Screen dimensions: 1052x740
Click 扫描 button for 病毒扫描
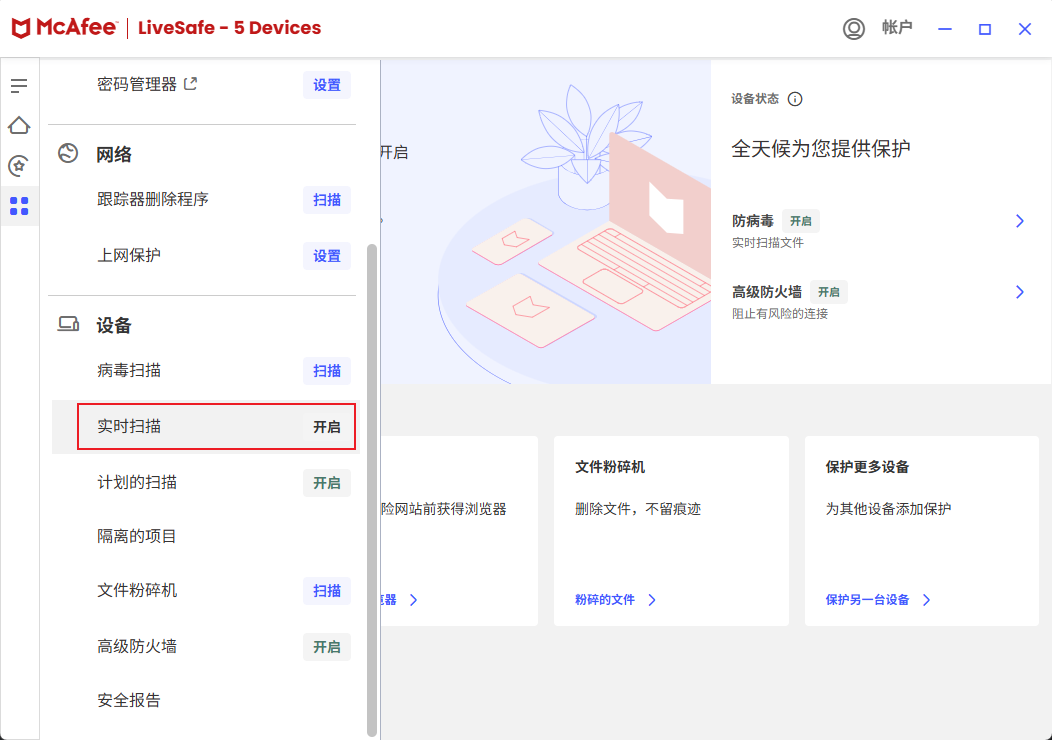pyautogui.click(x=327, y=371)
